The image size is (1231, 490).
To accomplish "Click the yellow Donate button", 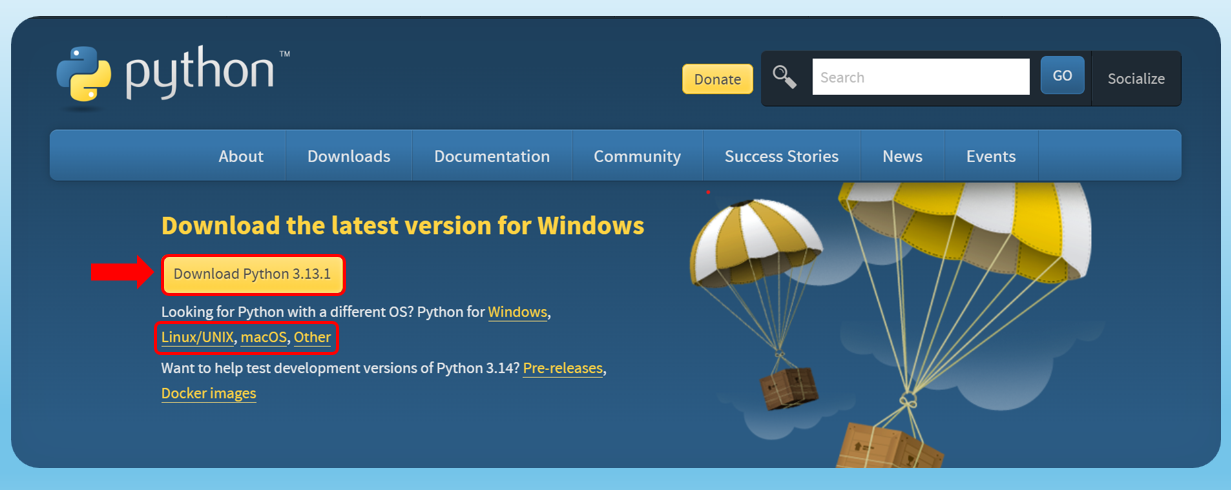I will click(x=718, y=79).
